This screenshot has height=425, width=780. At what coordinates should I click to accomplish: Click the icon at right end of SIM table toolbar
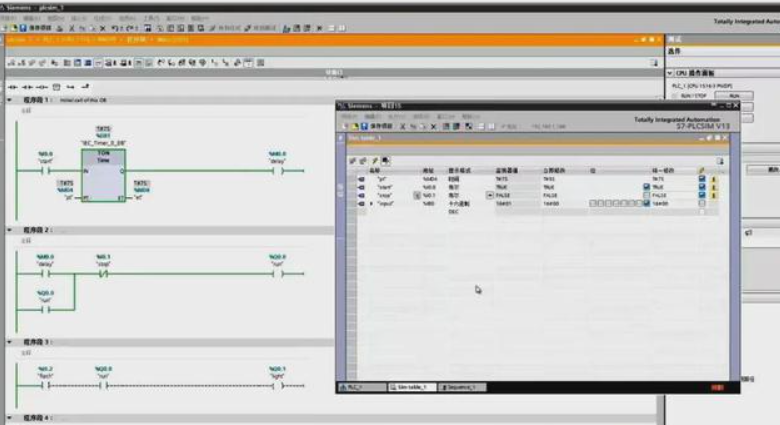pyautogui.click(x=720, y=161)
